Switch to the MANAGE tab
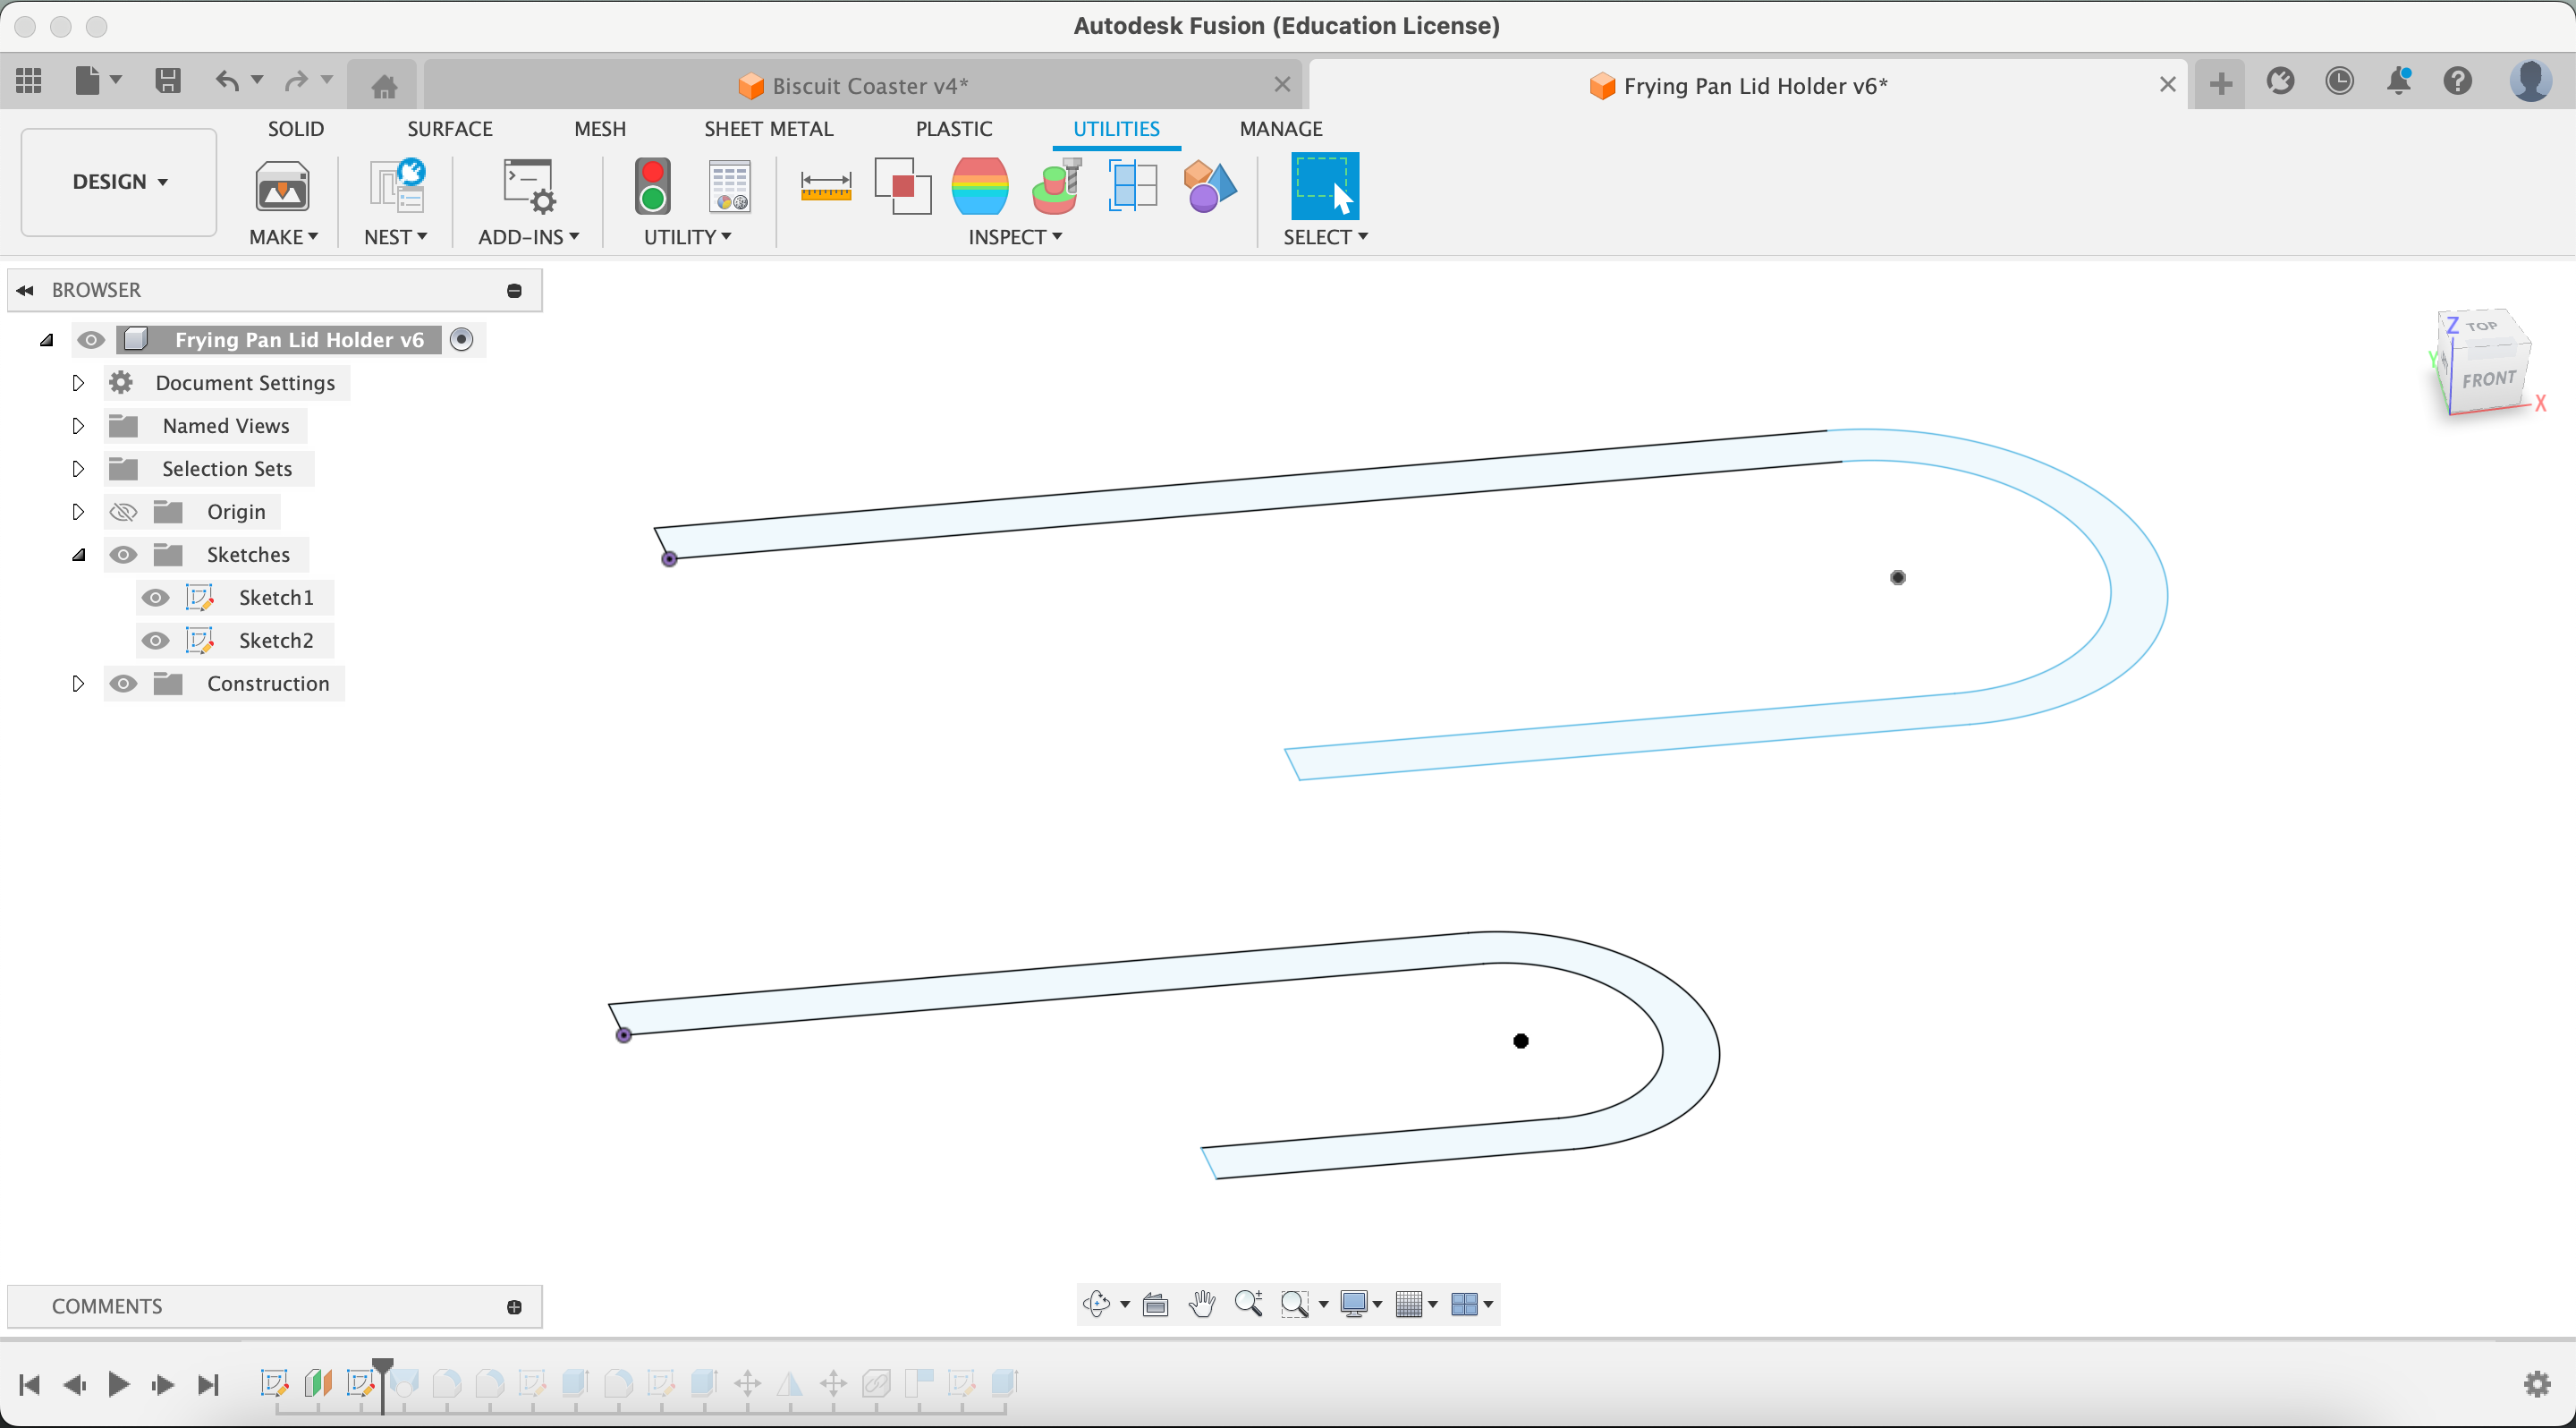 point(1281,129)
